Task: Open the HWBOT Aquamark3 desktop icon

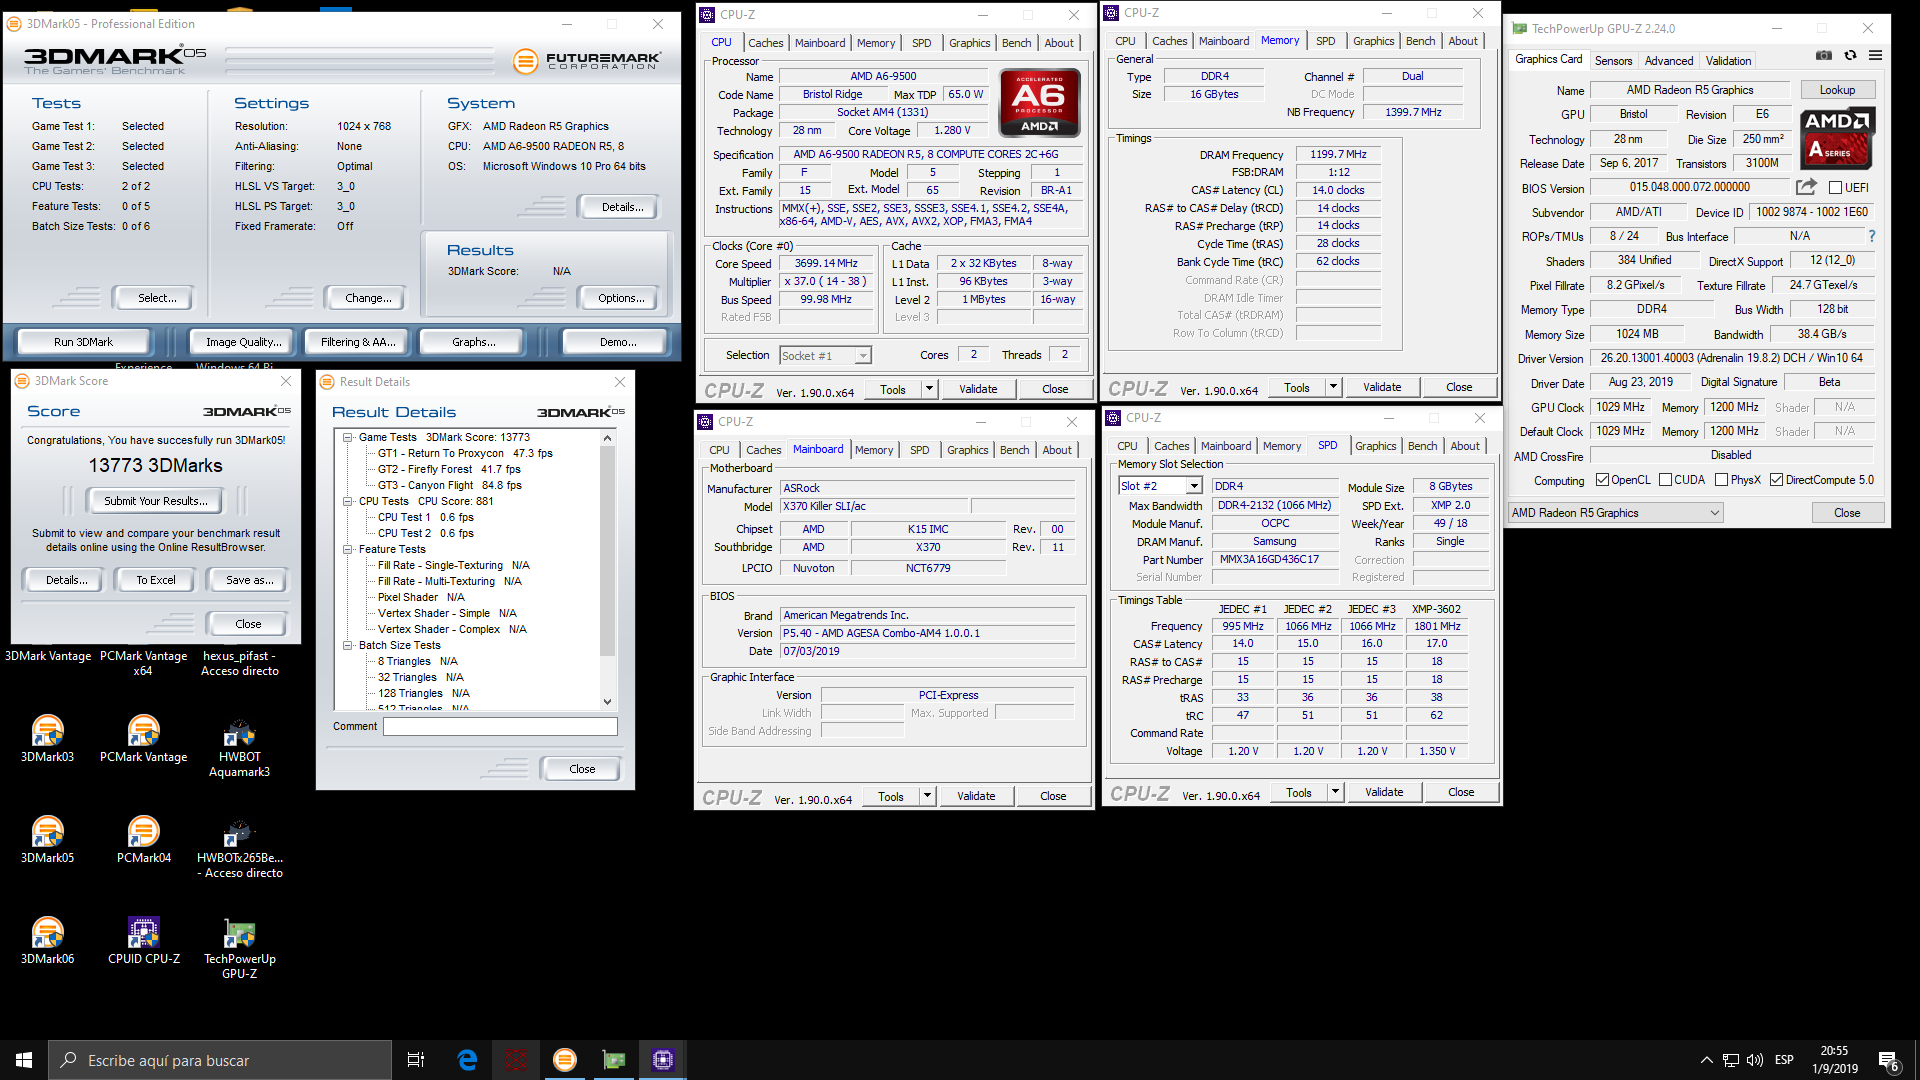Action: point(239,747)
